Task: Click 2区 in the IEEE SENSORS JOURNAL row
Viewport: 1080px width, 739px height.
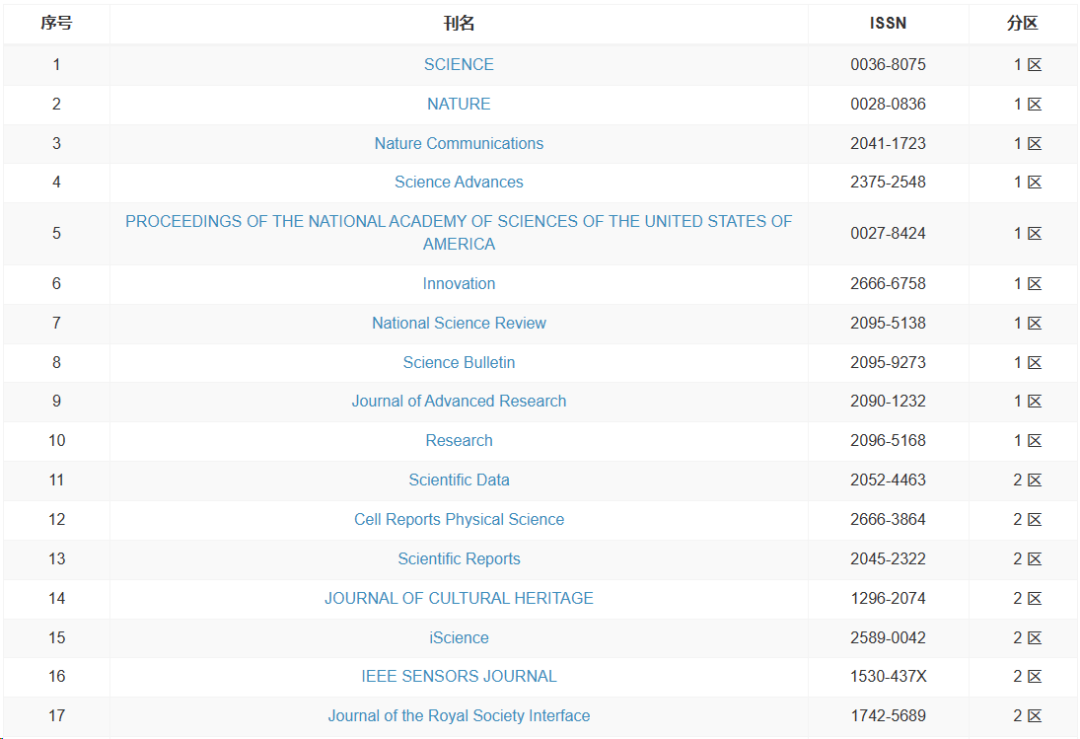Action: click(1027, 676)
